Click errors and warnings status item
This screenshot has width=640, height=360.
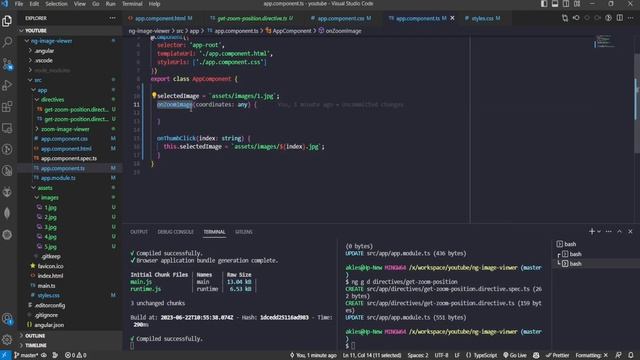coord(76,355)
